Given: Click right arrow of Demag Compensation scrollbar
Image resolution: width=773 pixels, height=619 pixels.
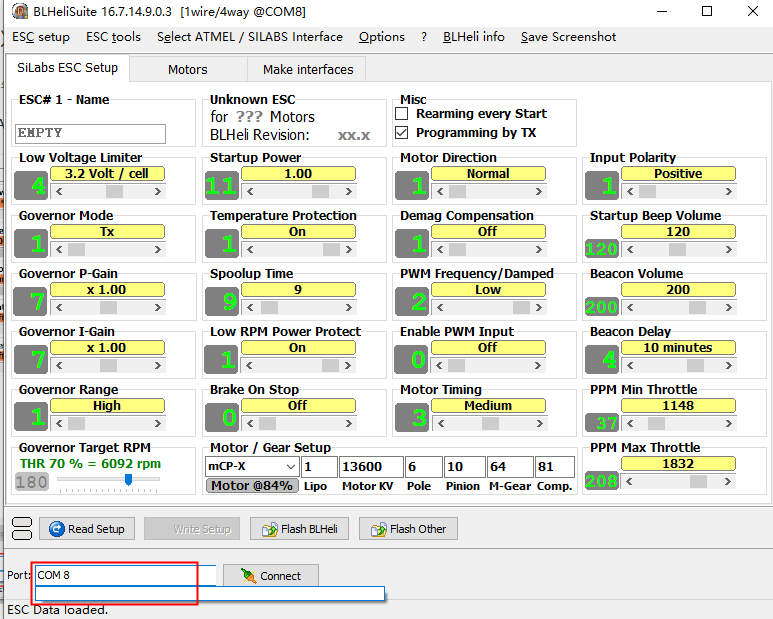Looking at the screenshot, I should click(x=539, y=249).
